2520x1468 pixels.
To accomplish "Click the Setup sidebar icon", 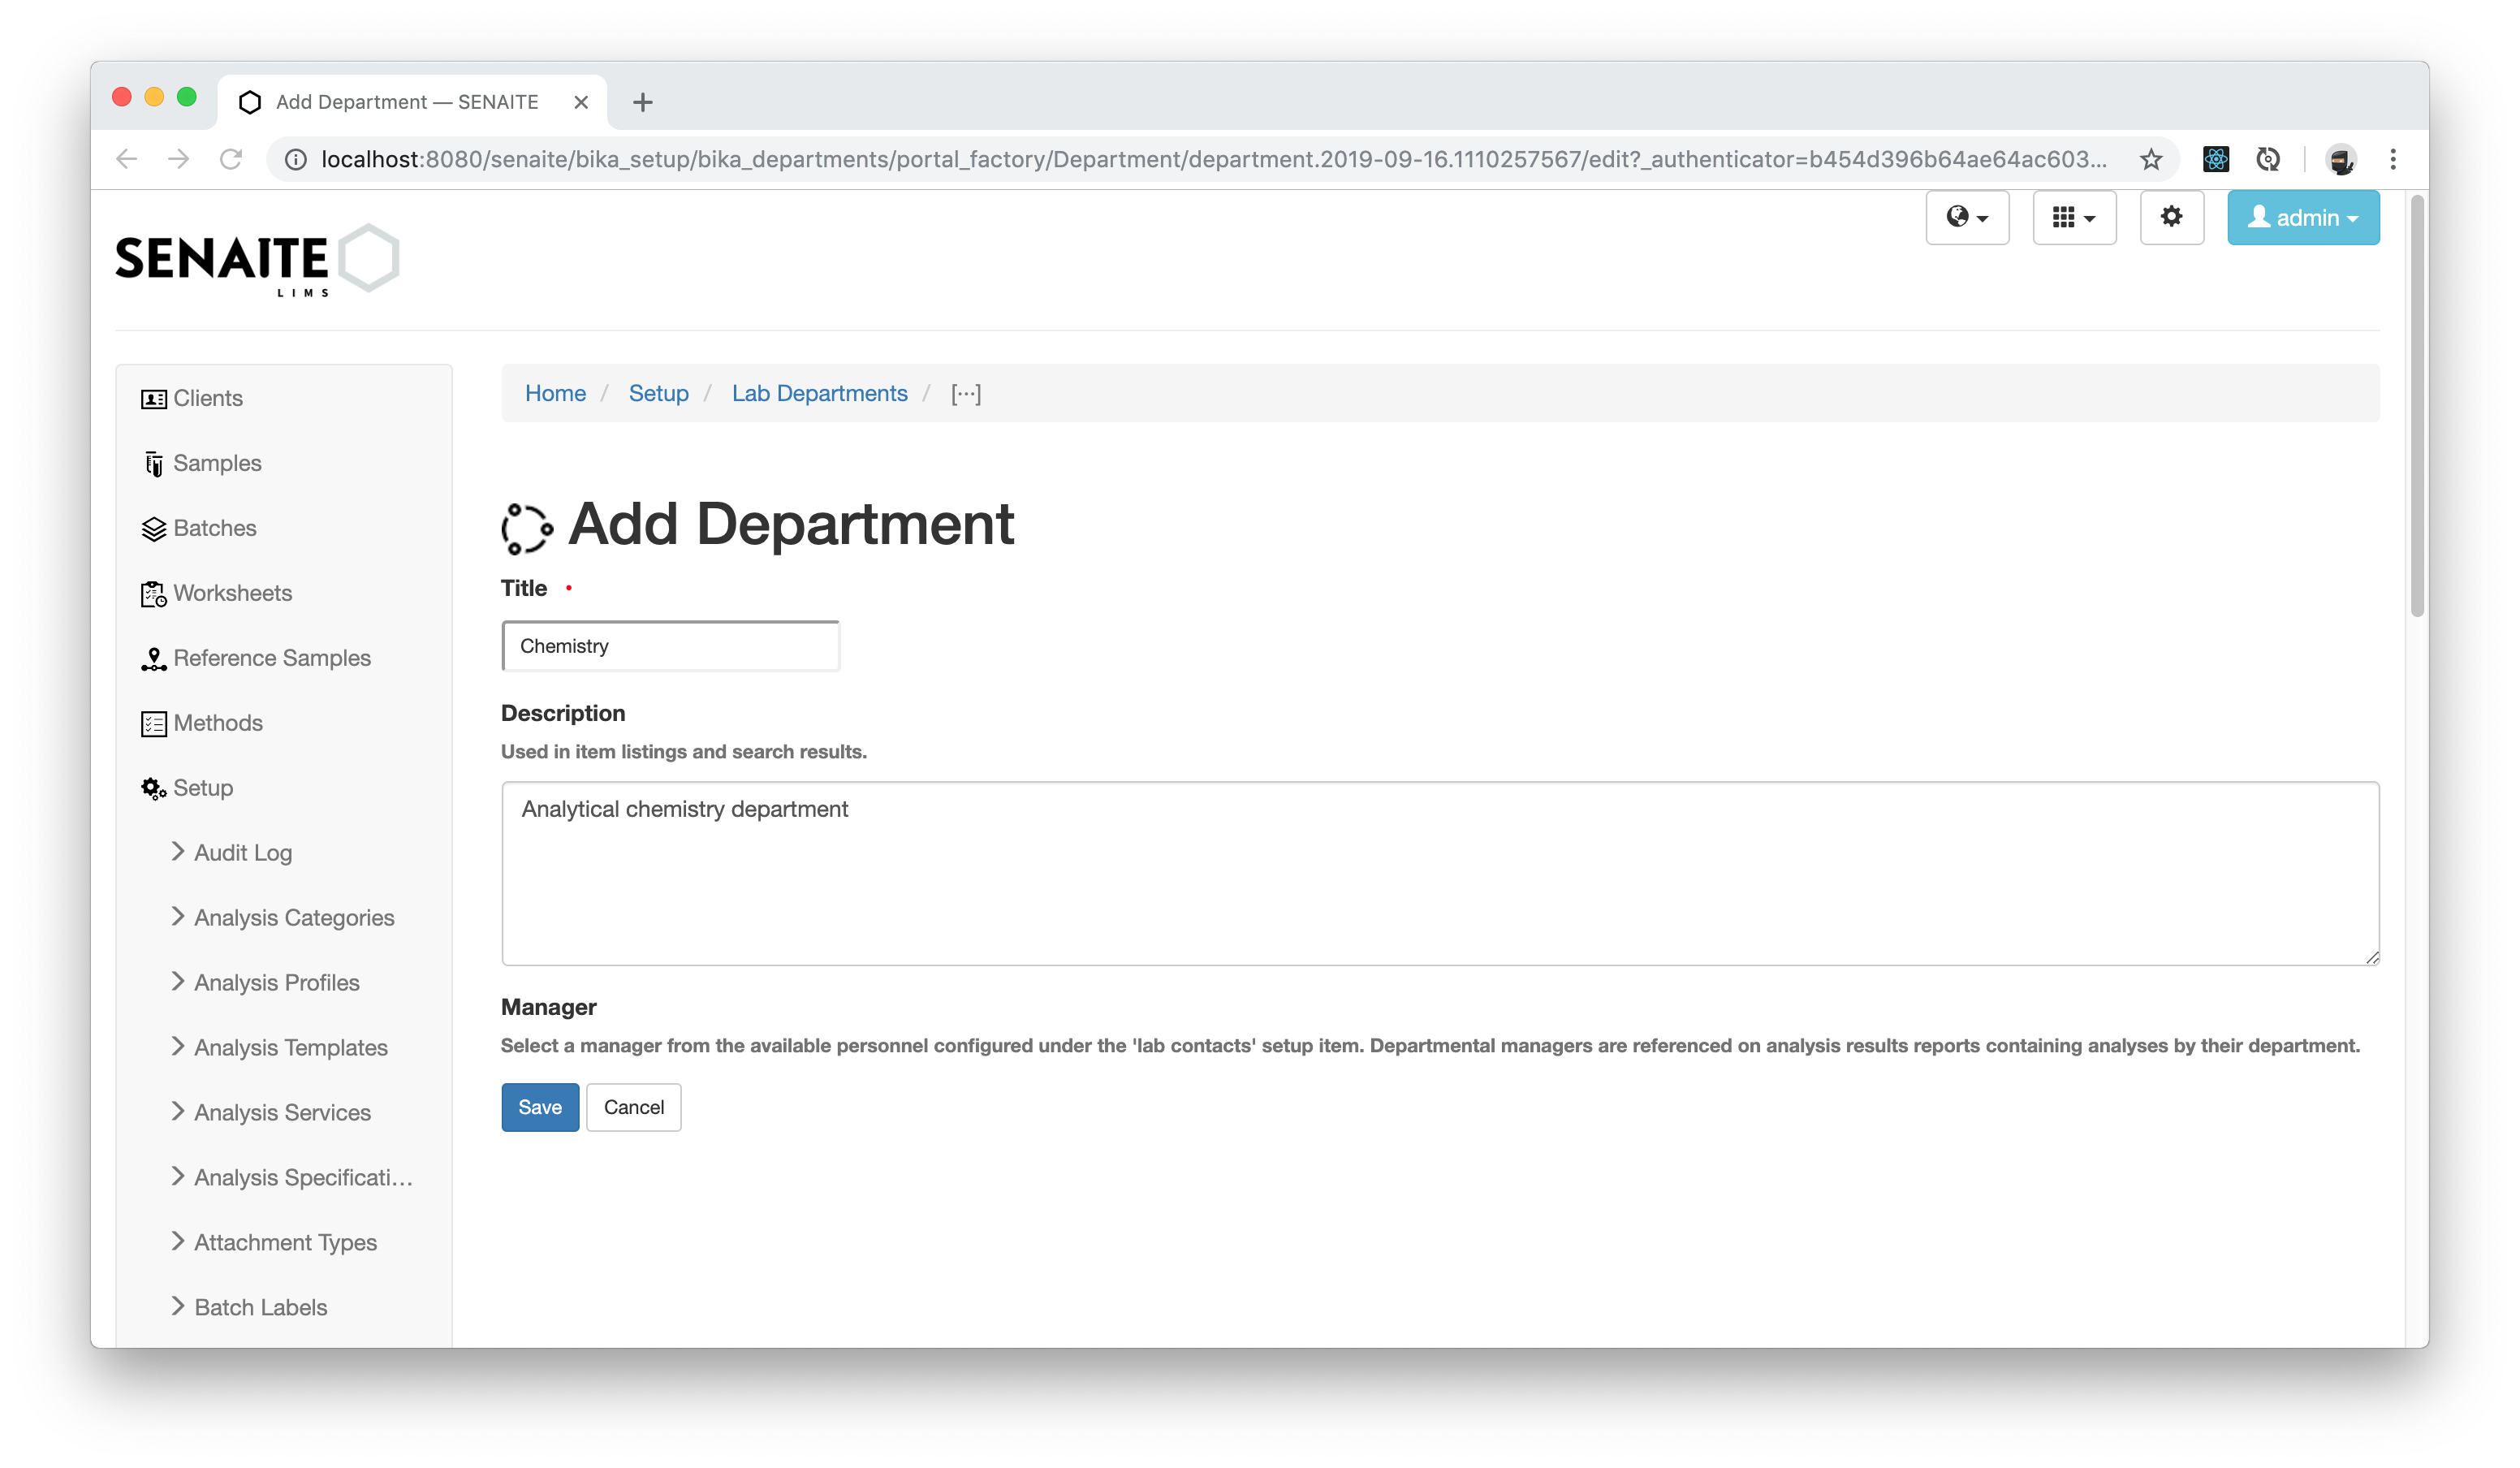I will (x=152, y=788).
